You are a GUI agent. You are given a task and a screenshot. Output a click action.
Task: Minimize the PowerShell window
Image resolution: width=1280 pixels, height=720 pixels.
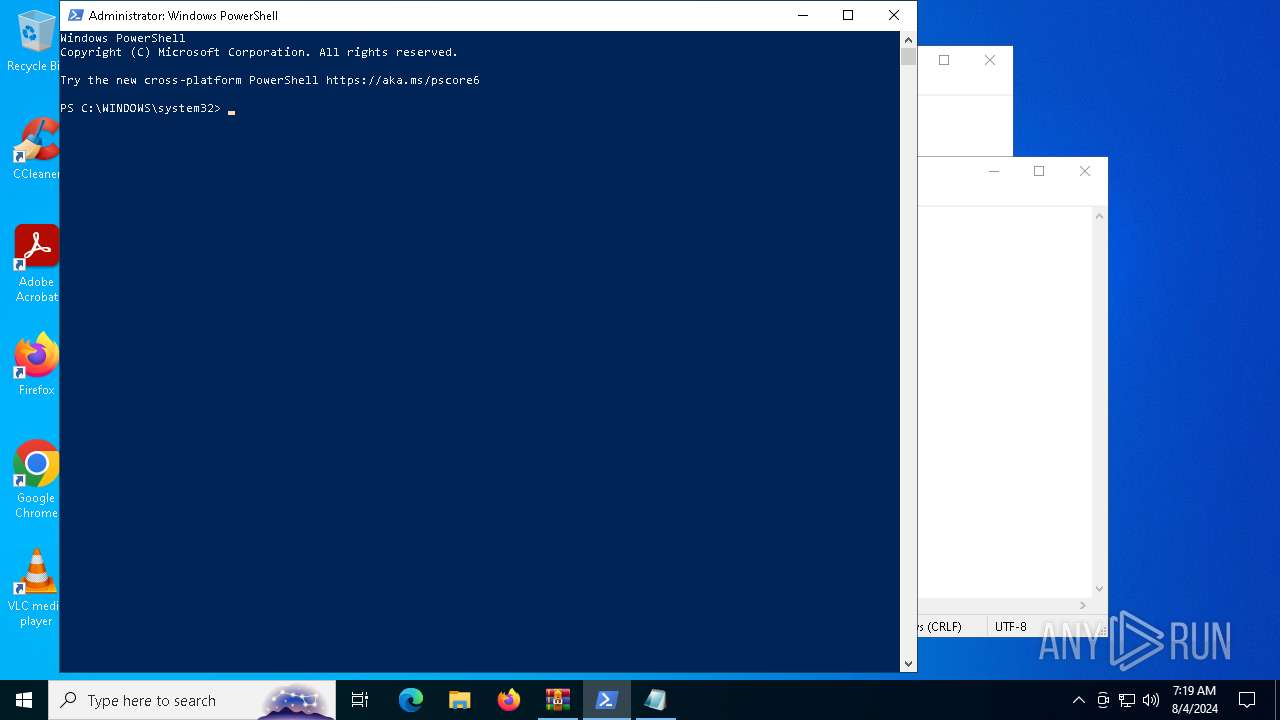[802, 15]
